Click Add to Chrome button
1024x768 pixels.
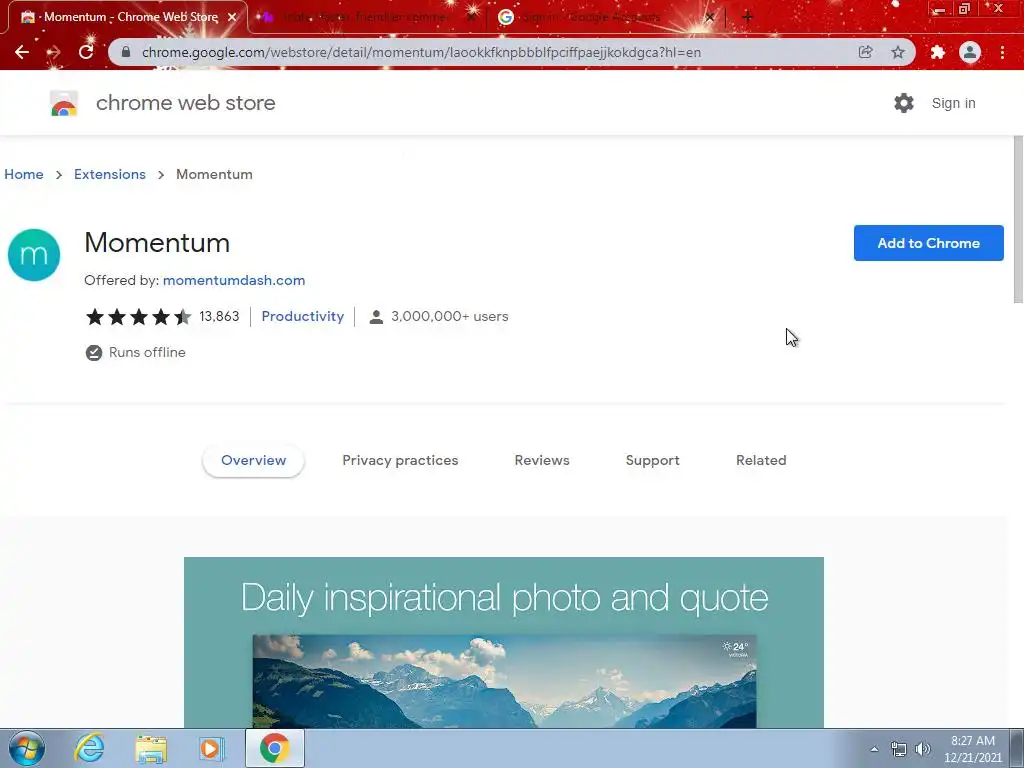tap(928, 243)
